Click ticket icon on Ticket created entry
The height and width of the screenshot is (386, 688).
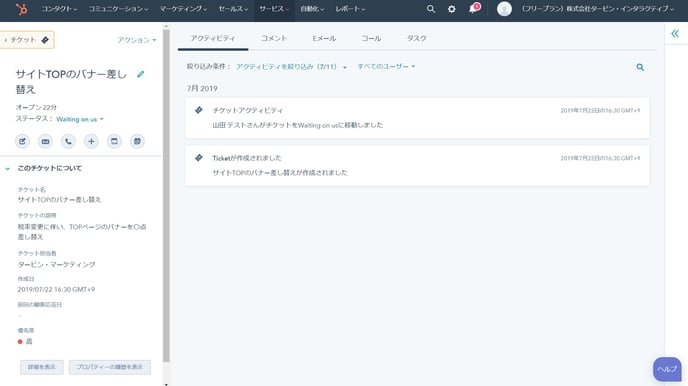point(199,157)
